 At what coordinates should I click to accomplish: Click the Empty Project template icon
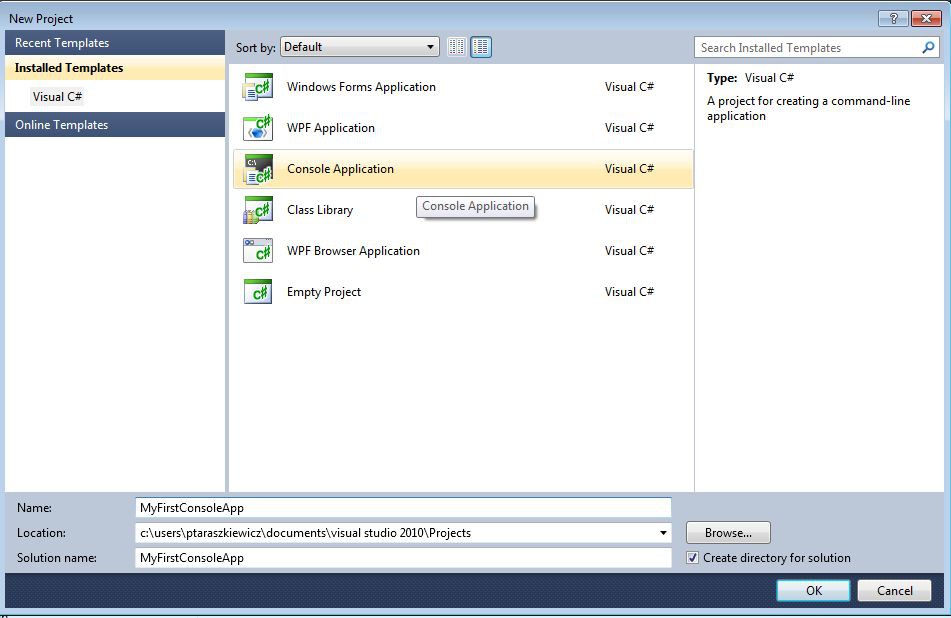(258, 292)
